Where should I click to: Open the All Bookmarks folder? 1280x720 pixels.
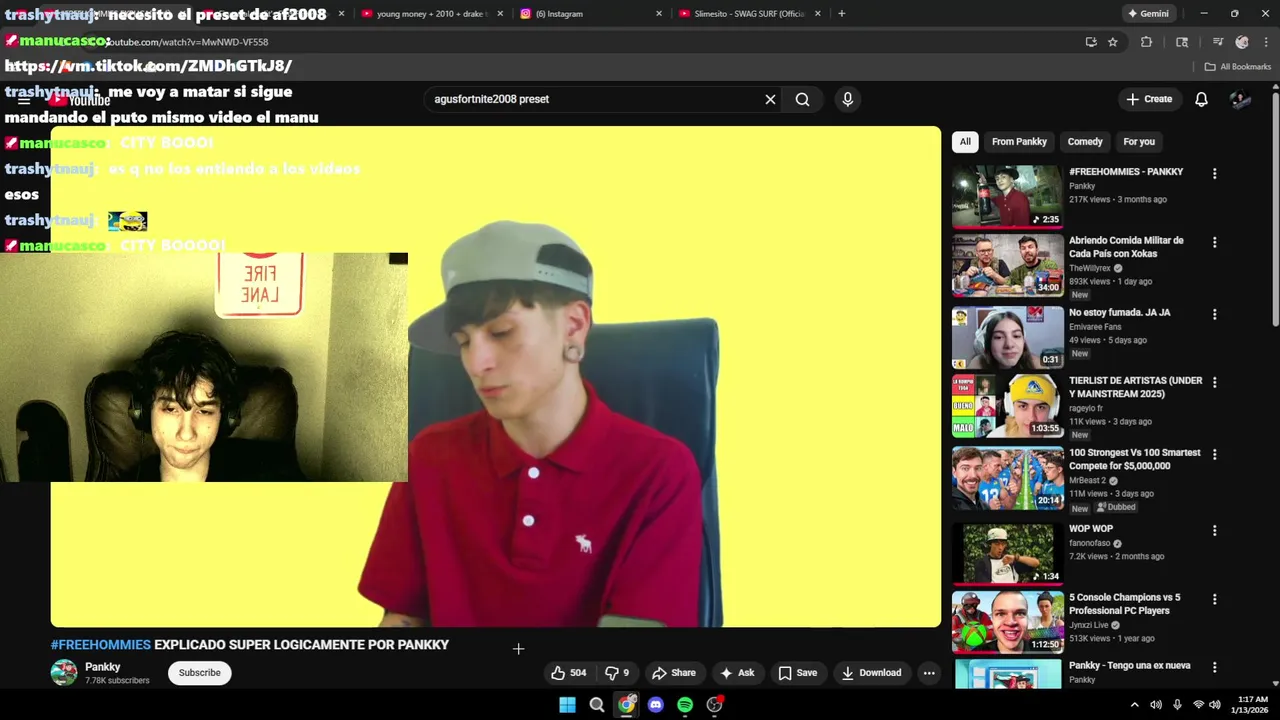click(1238, 67)
